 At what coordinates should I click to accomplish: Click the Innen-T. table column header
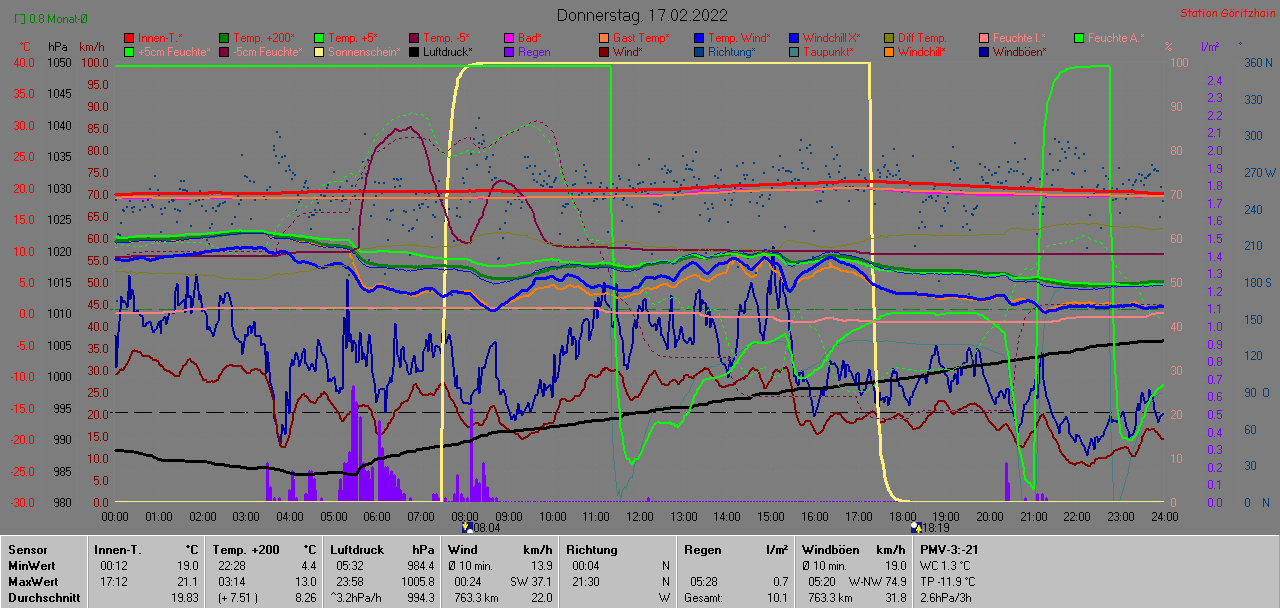click(117, 550)
